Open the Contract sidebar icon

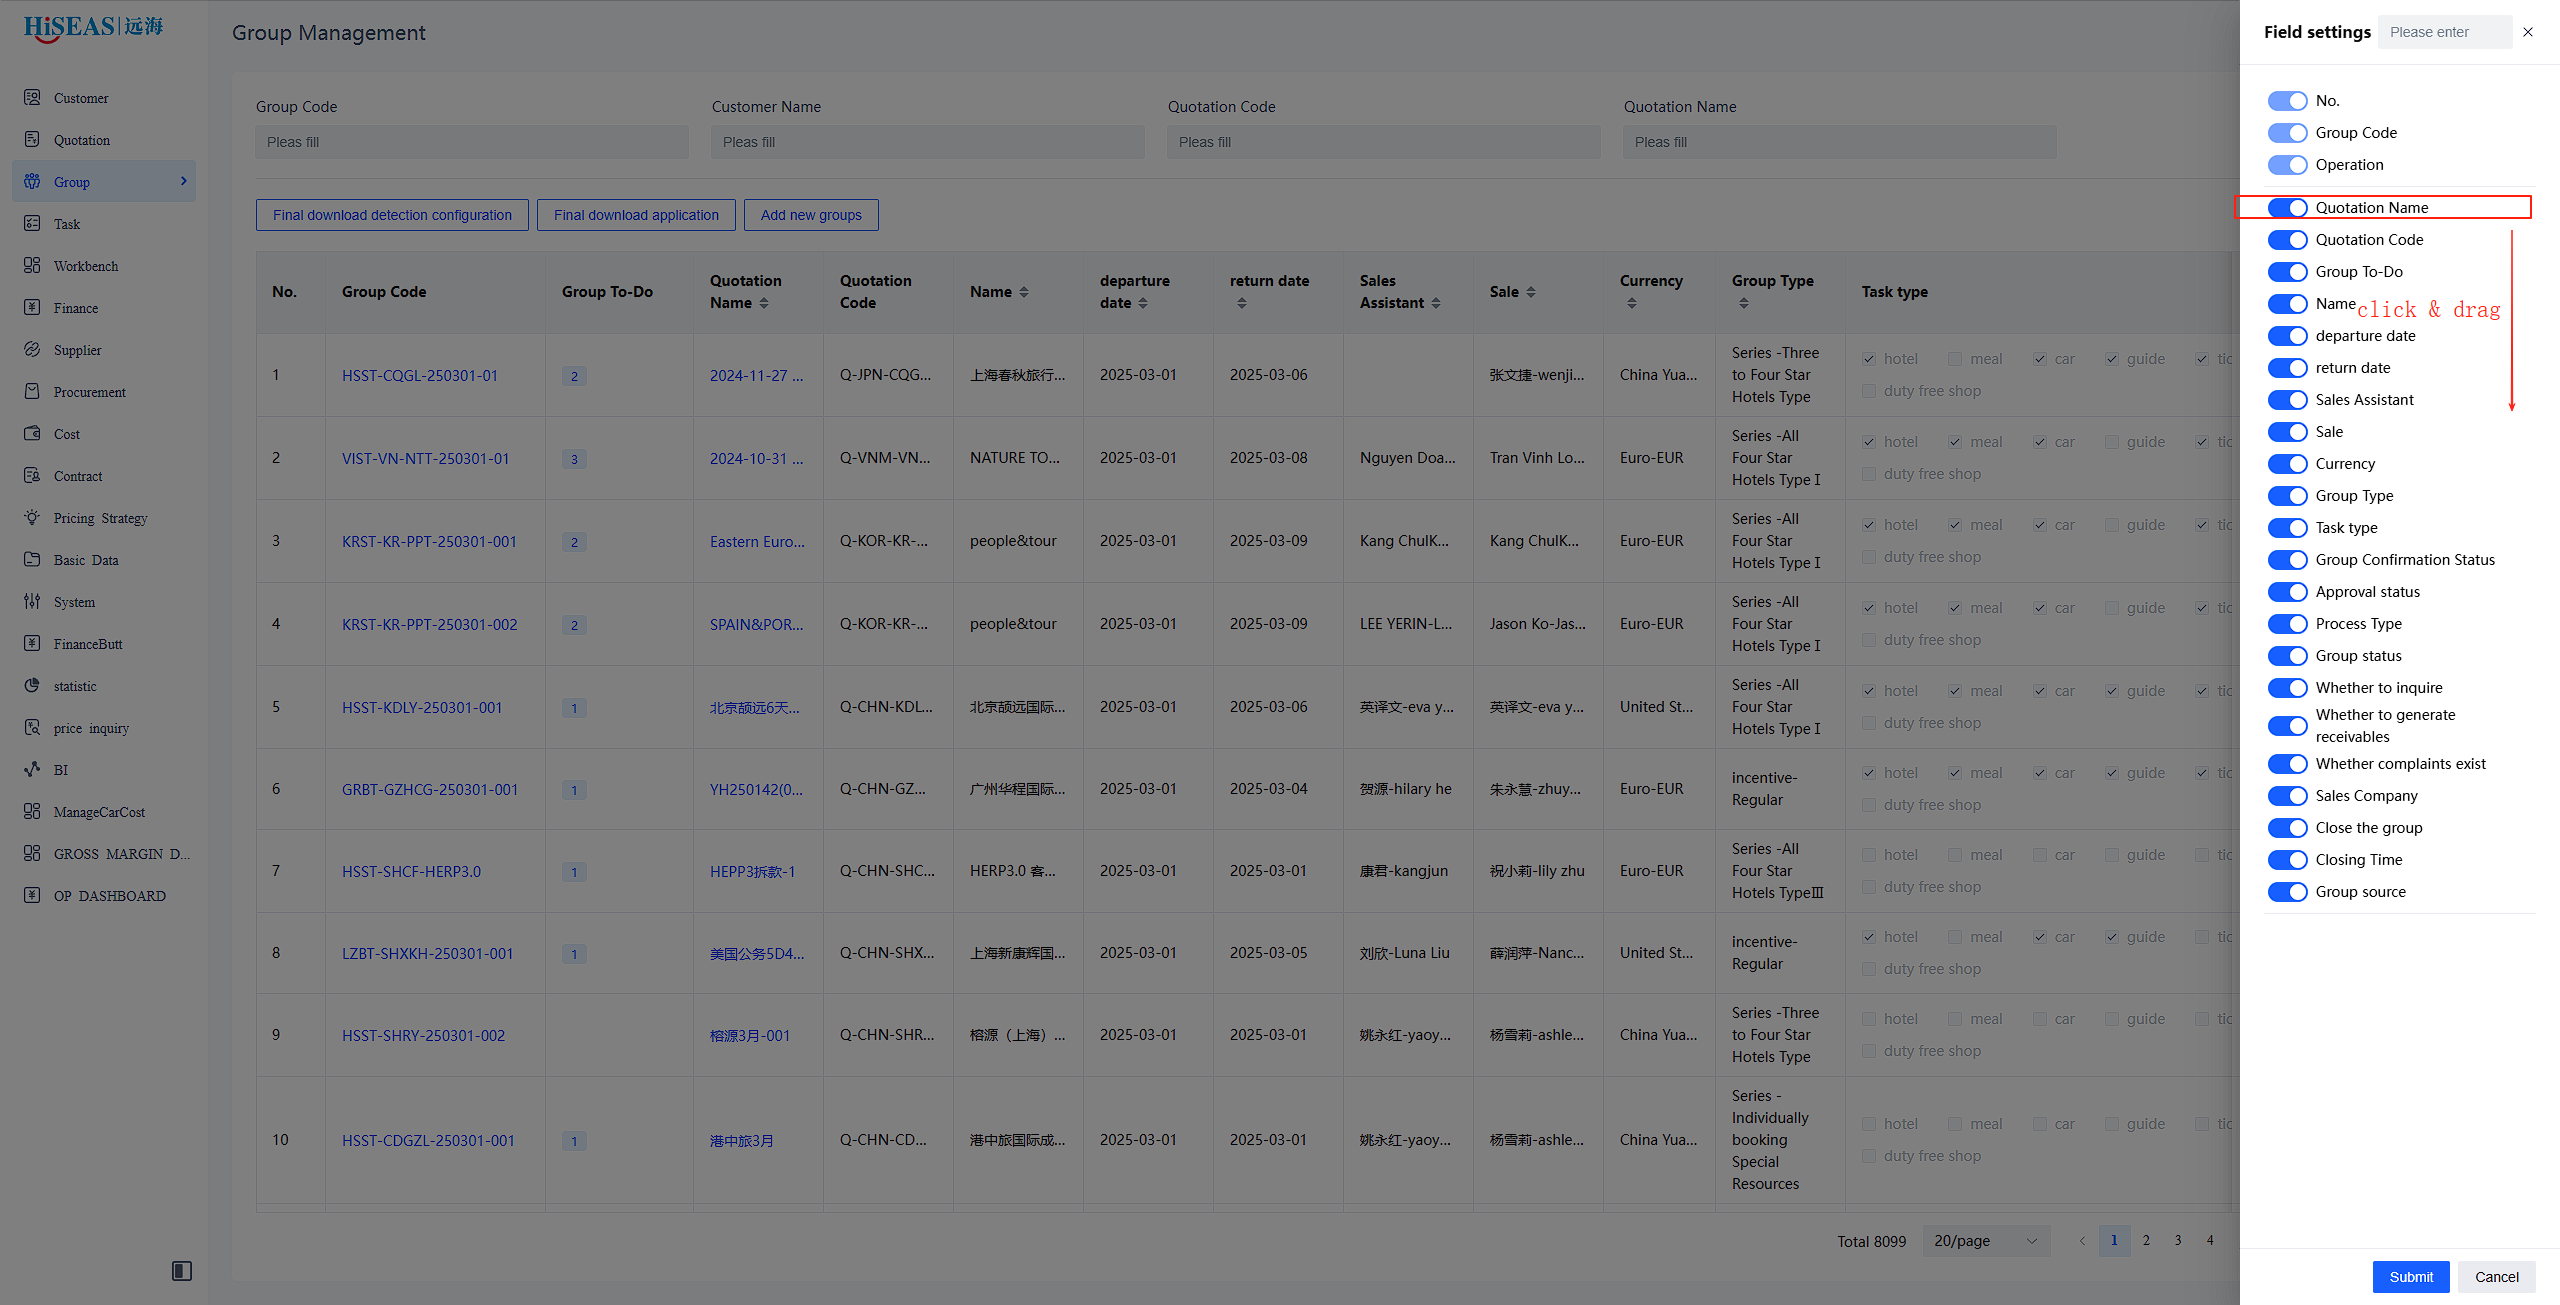click(x=32, y=475)
